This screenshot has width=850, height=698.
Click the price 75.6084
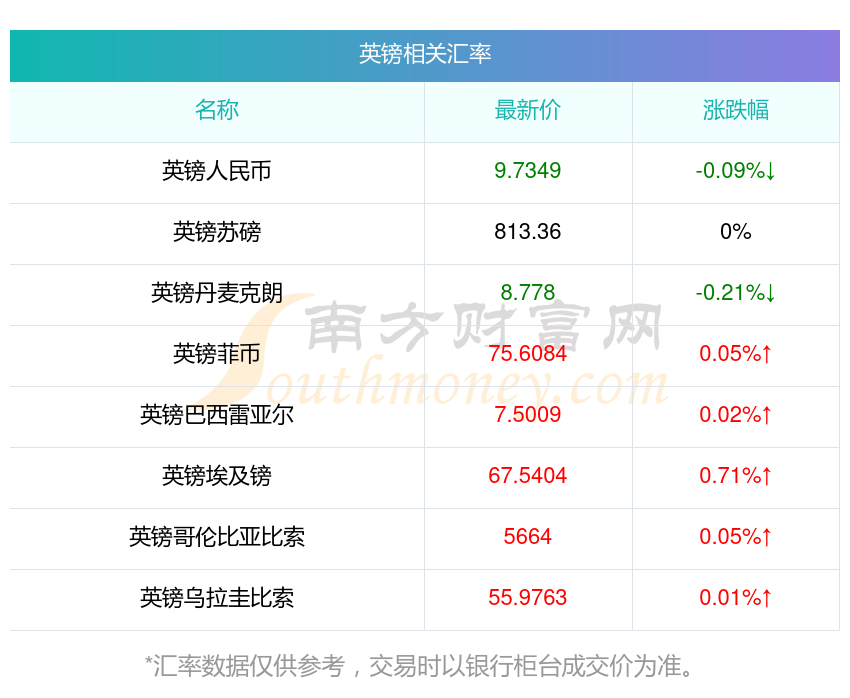[x=527, y=354]
